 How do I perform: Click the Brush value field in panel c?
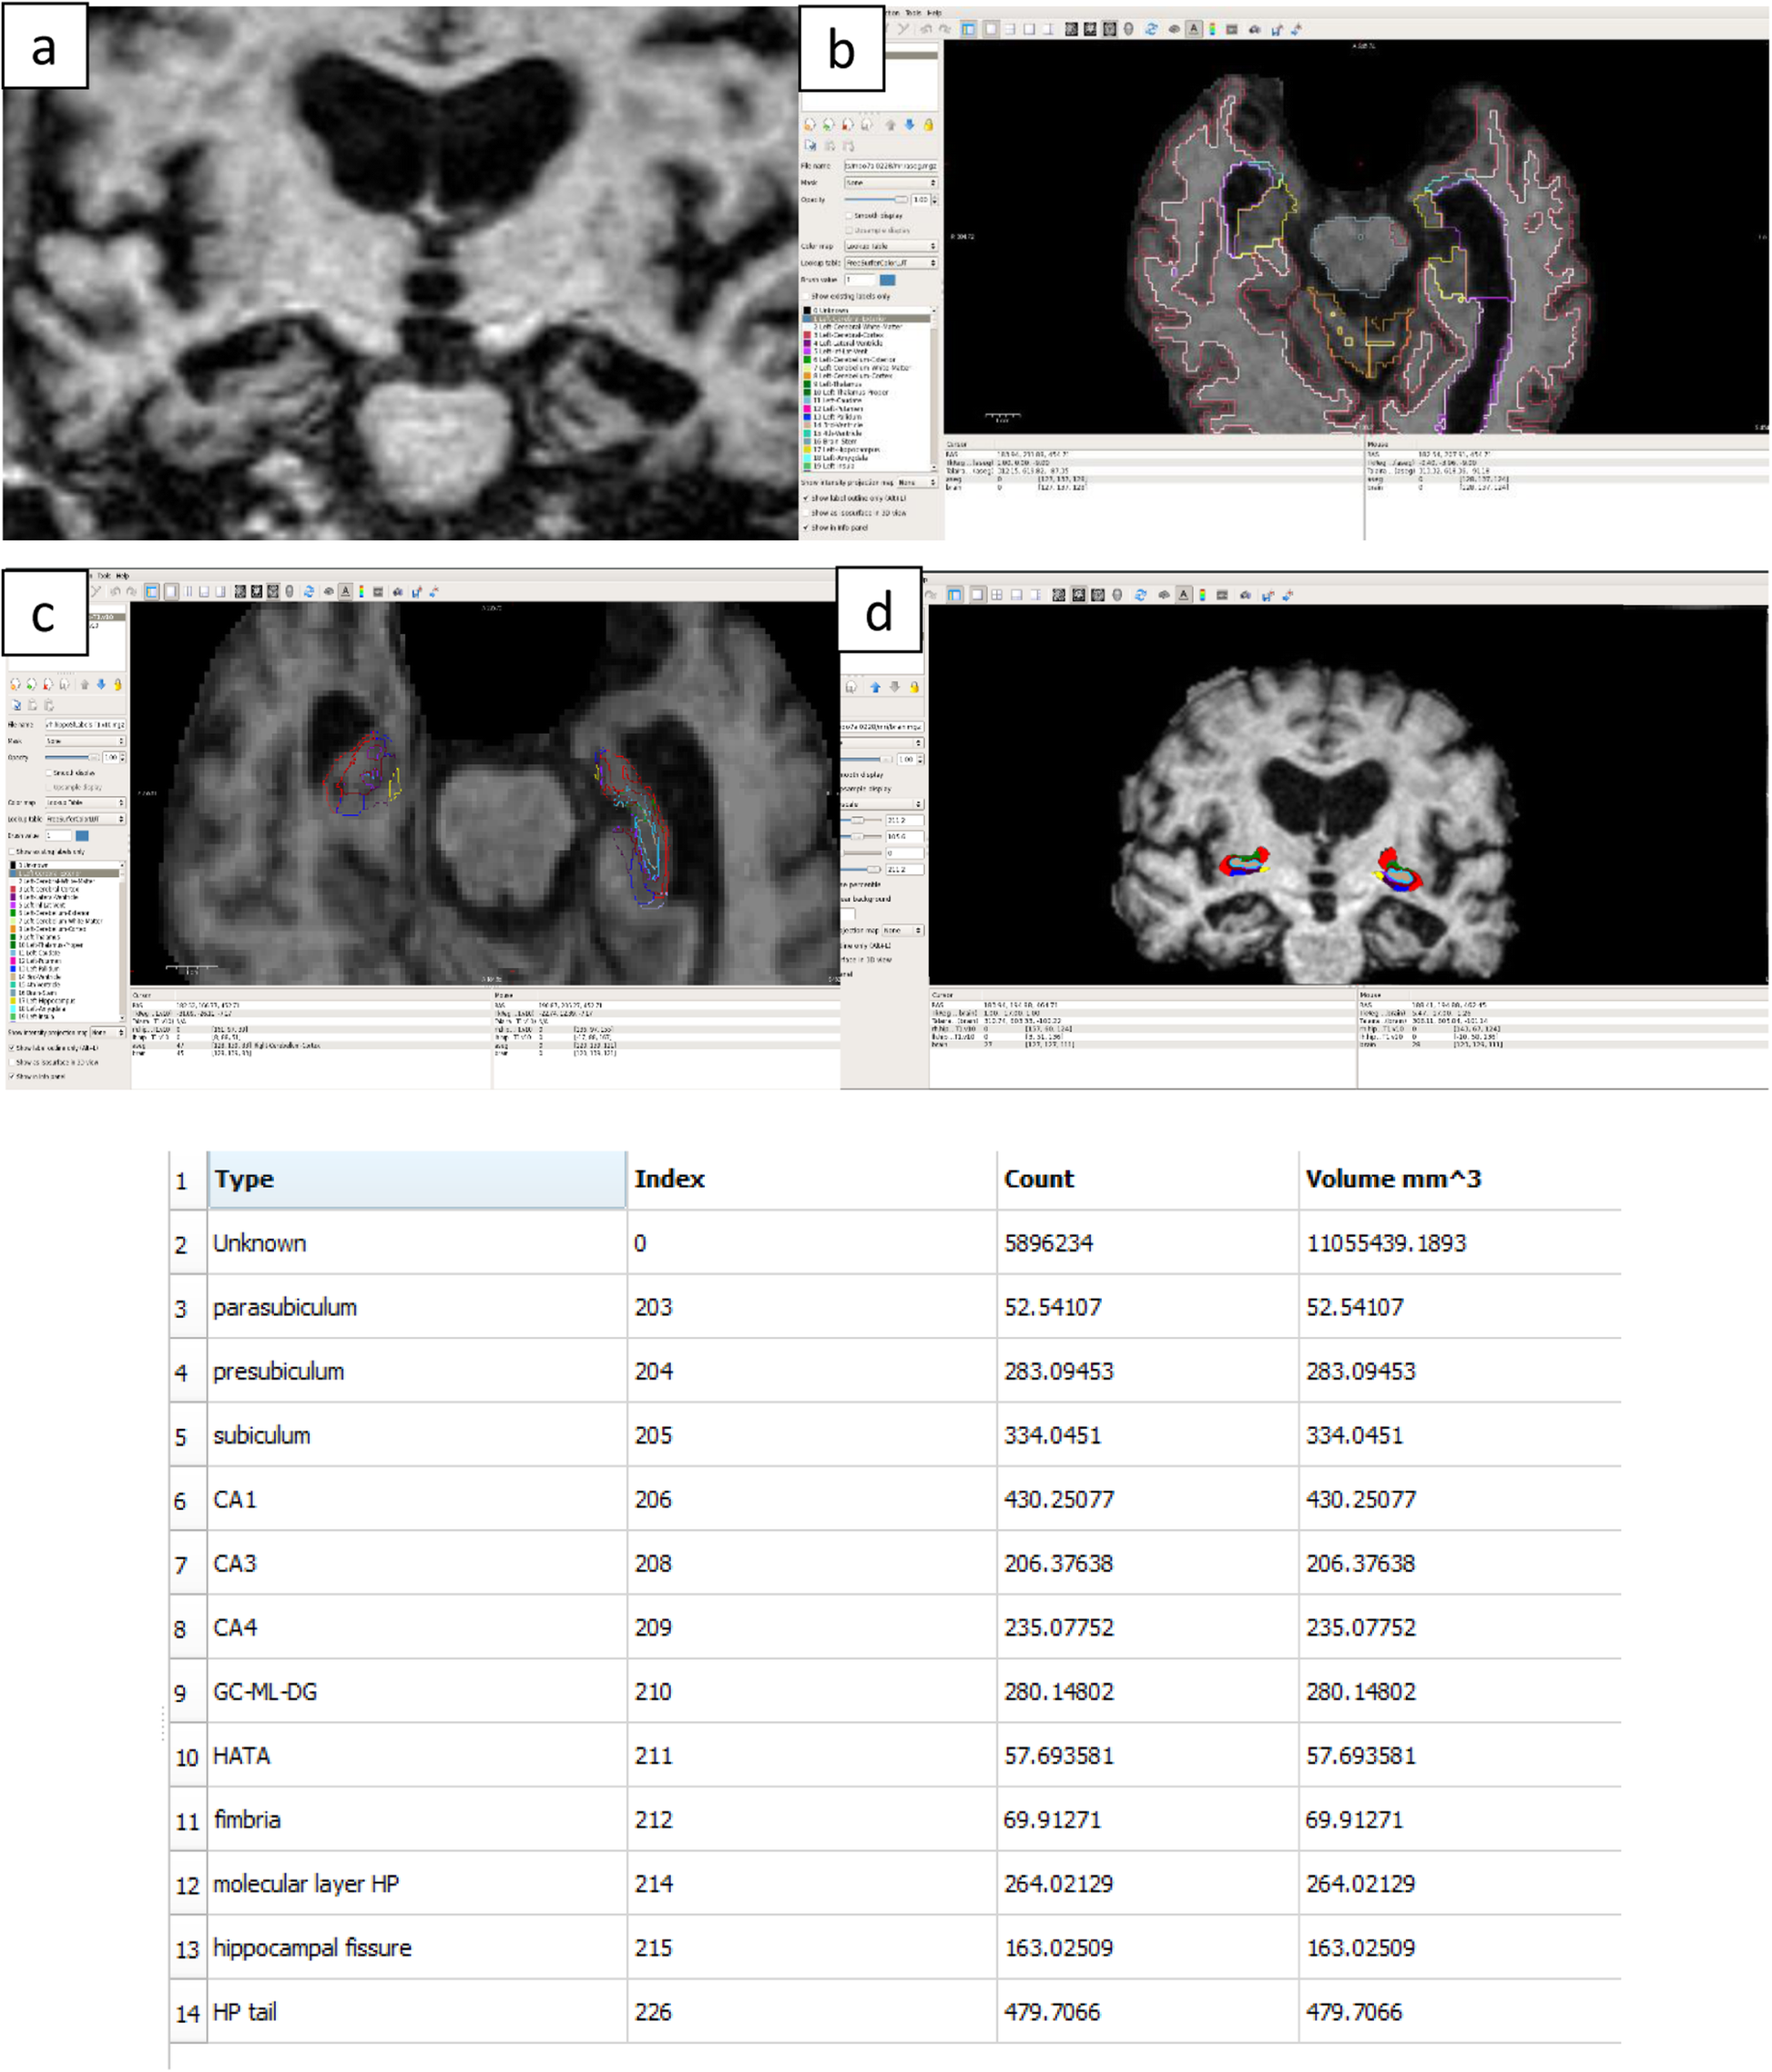coord(59,835)
